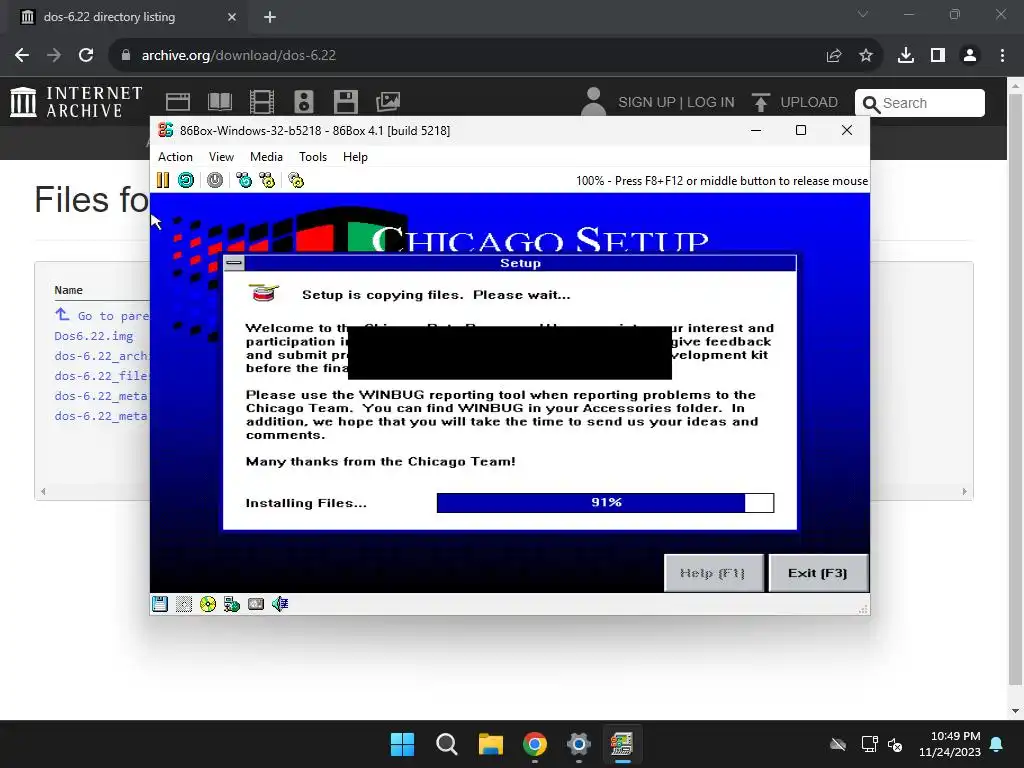Click scroll-right arrow of file list

[965, 492]
